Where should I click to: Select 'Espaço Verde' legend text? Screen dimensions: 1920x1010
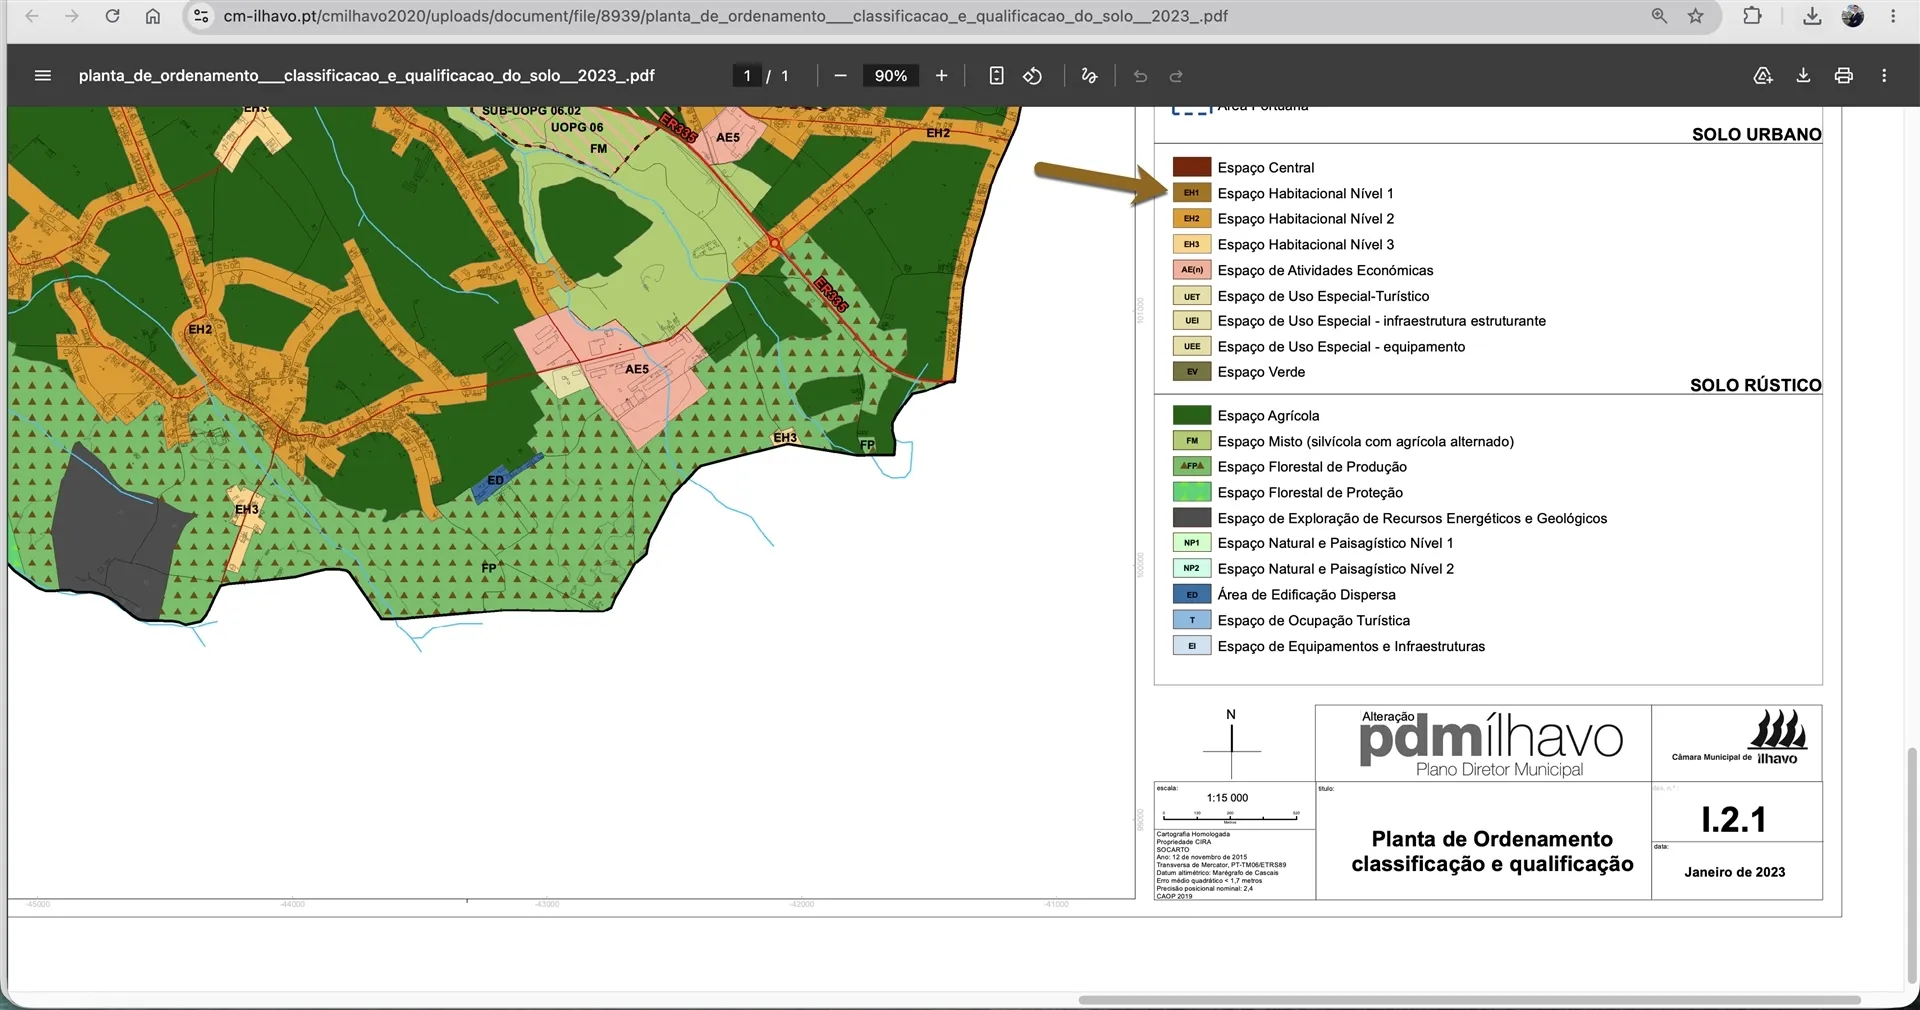(x=1261, y=372)
